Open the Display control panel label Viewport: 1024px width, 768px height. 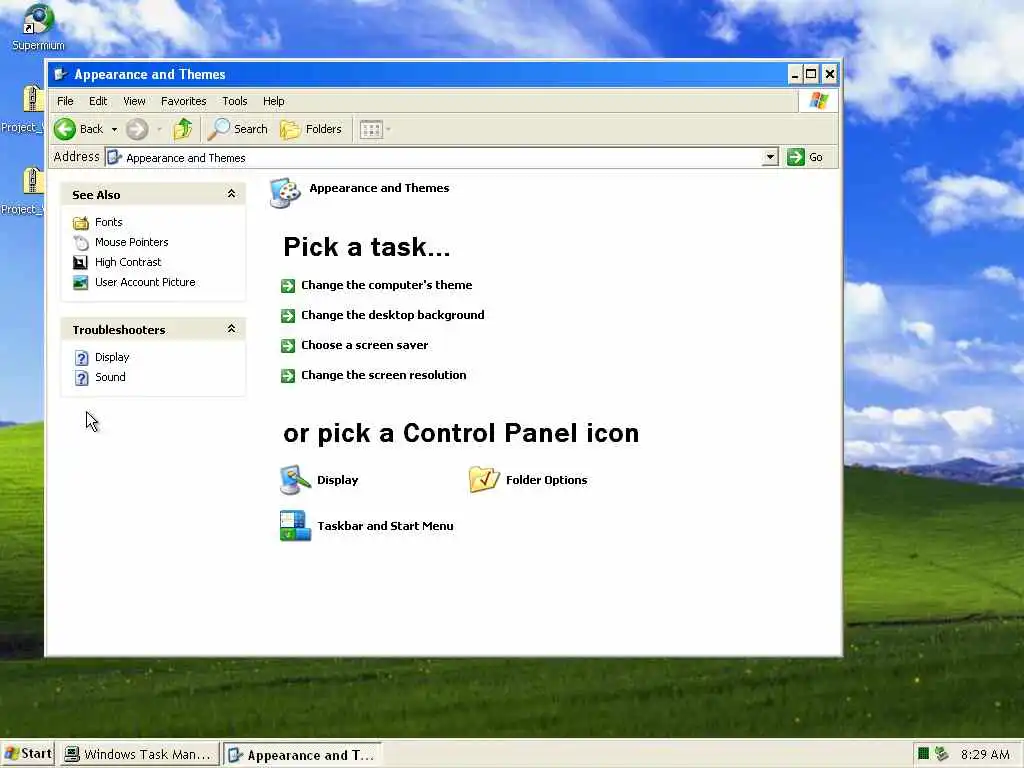[338, 480]
